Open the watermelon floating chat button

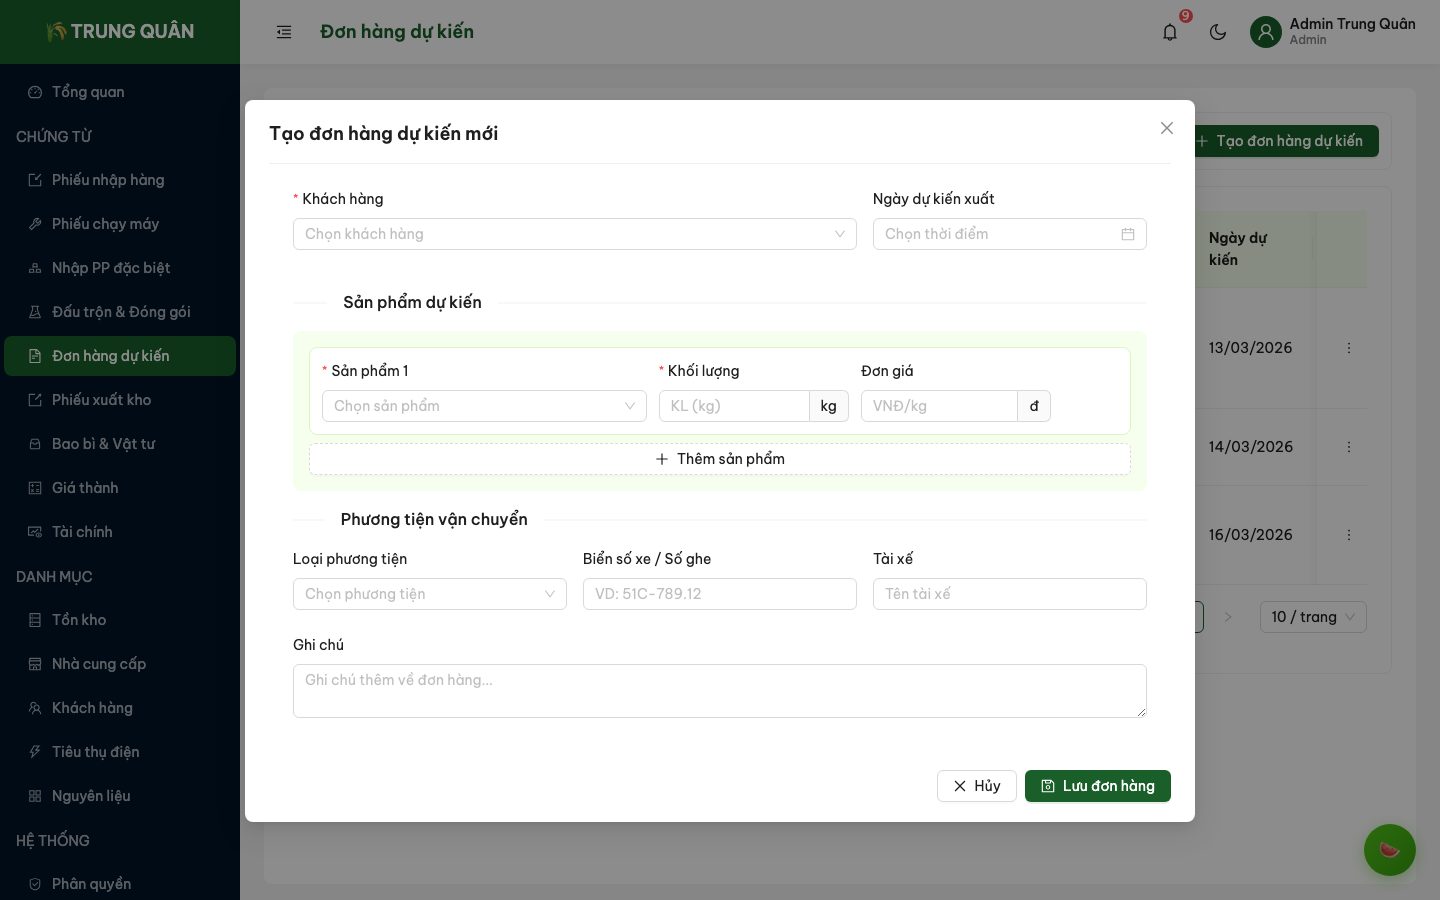[1389, 850]
